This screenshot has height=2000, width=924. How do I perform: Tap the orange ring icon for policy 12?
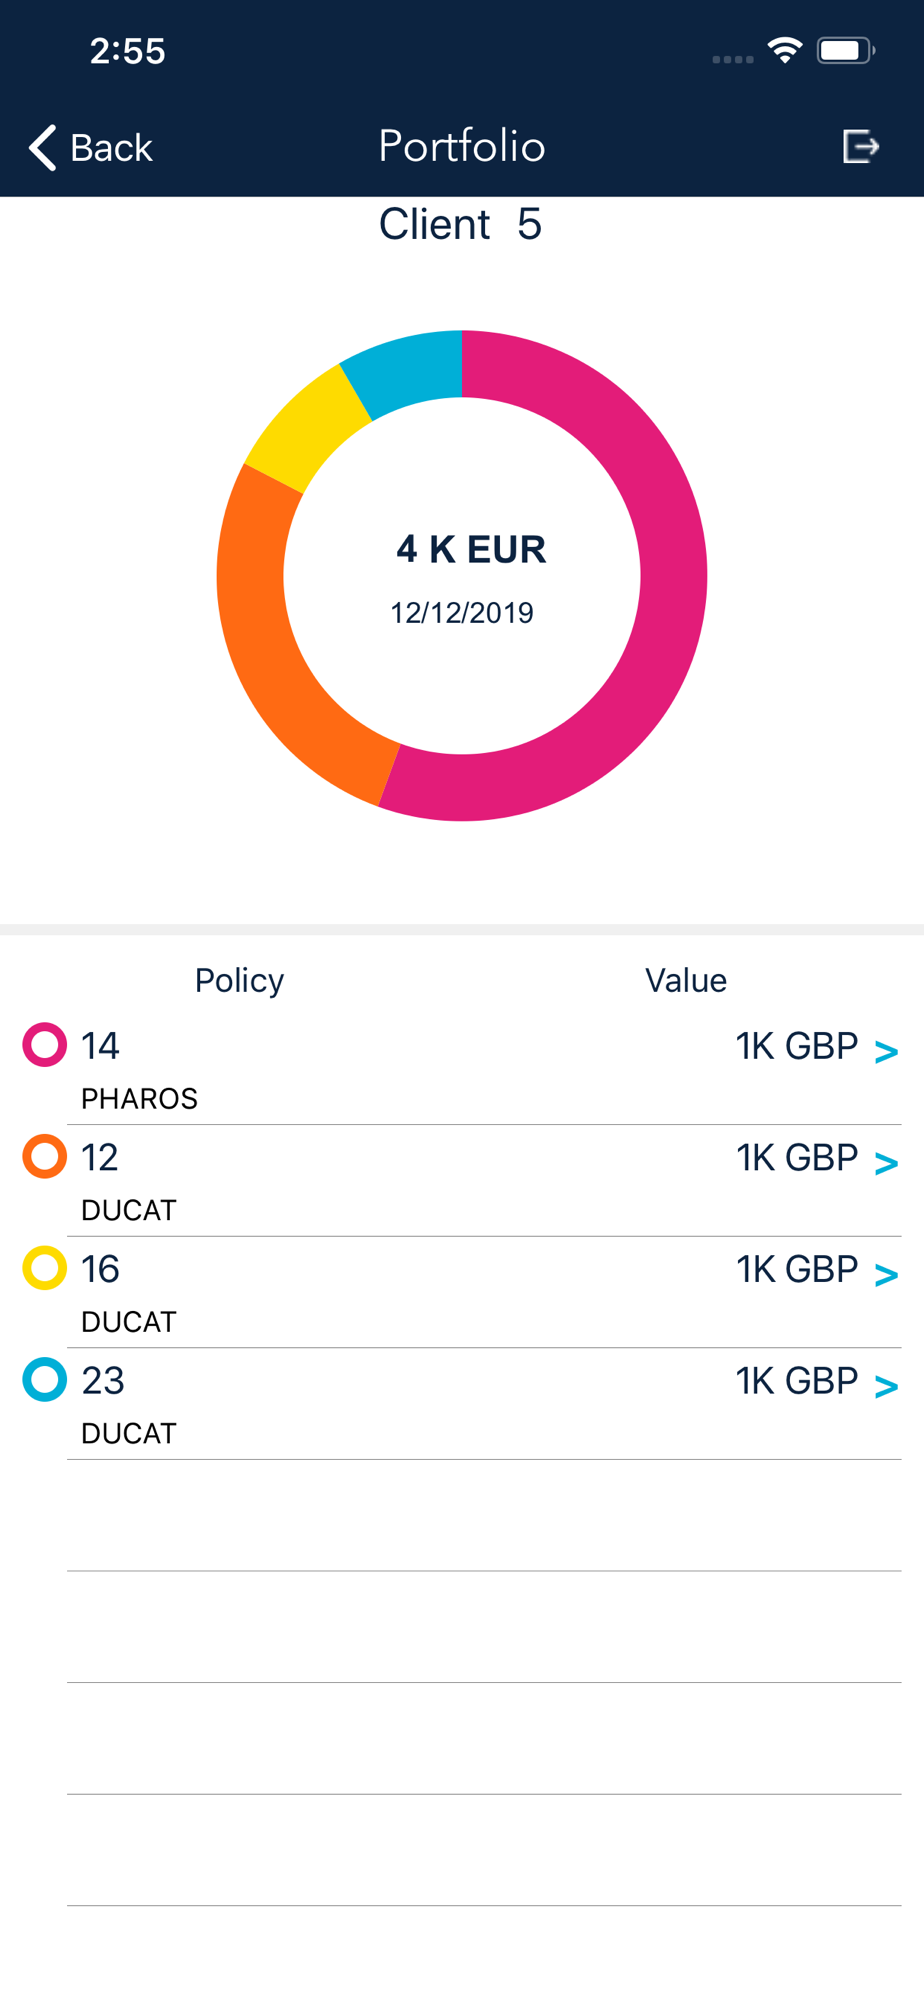click(45, 1157)
